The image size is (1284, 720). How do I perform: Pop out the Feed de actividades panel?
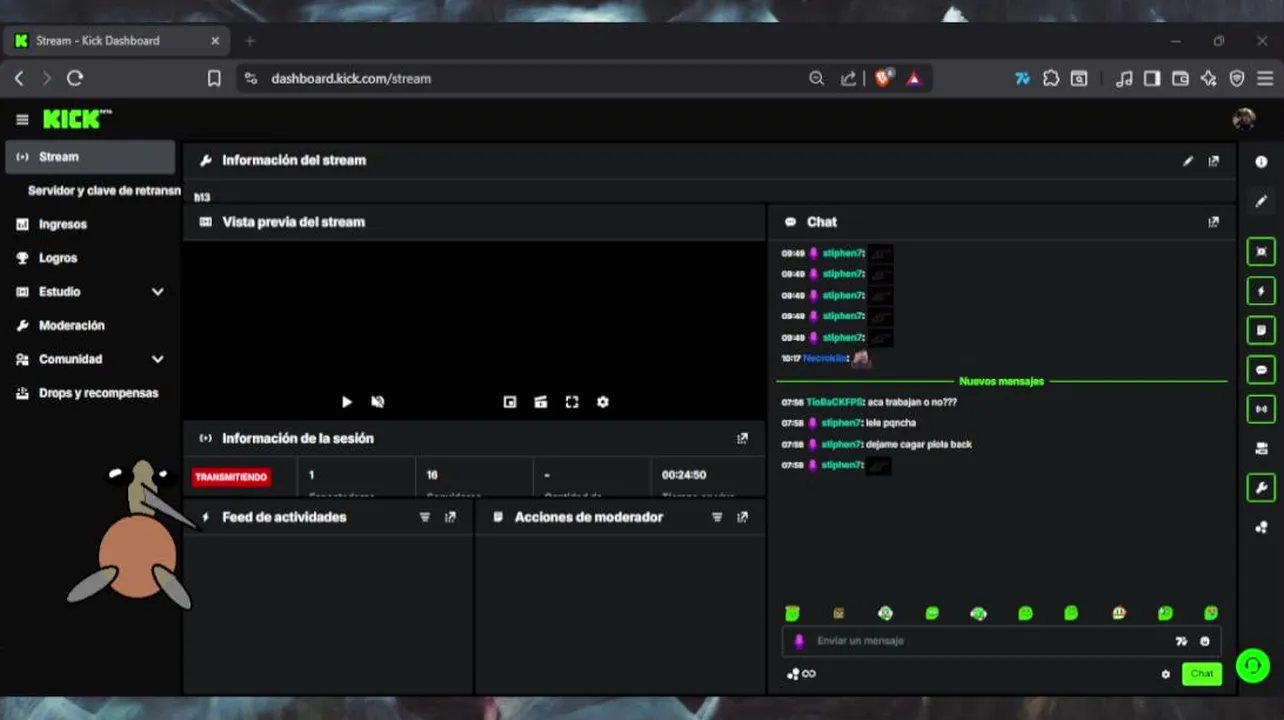point(450,517)
